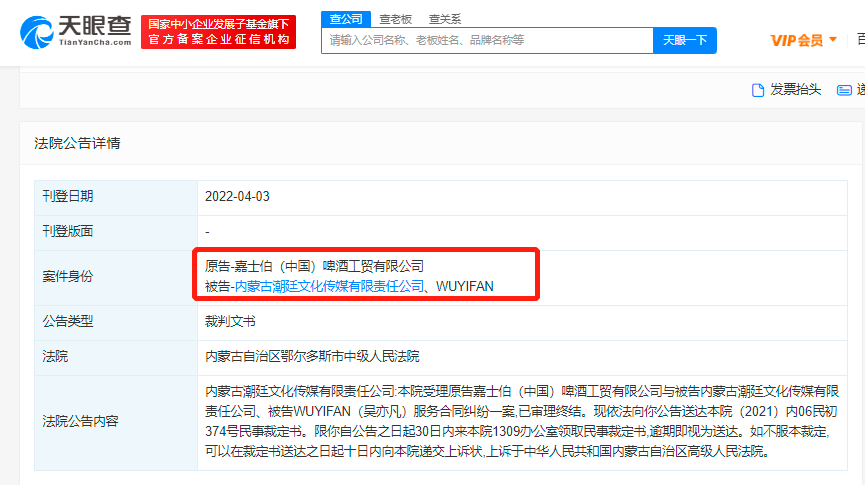Click the 刊登日期 row label
The height and width of the screenshot is (485, 865).
[68, 196]
